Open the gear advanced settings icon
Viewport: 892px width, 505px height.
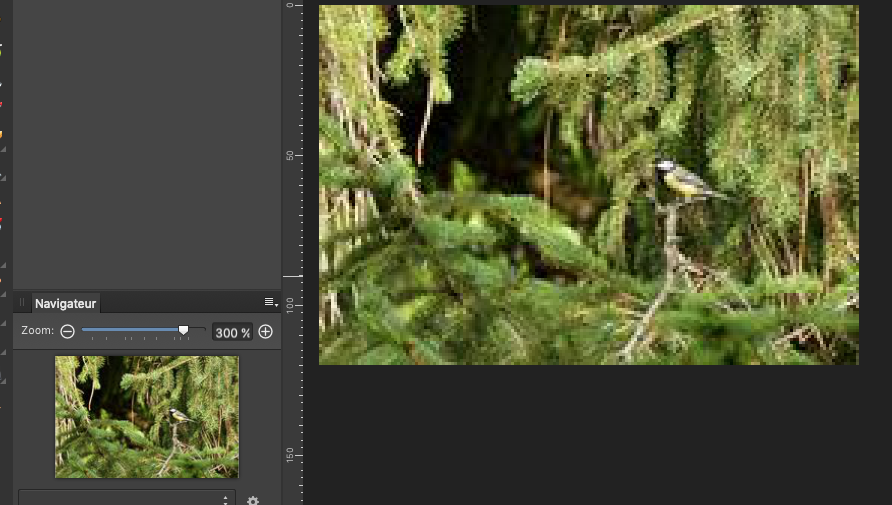click(x=253, y=500)
